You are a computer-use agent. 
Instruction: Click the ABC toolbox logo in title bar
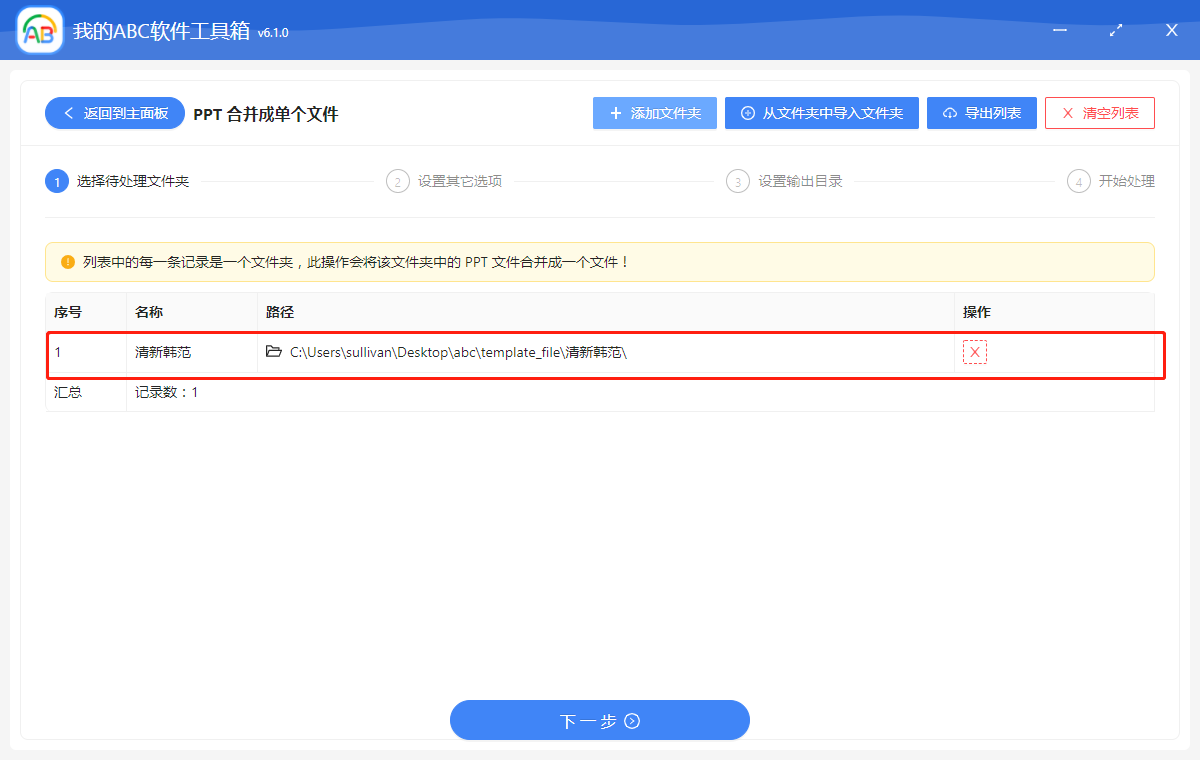click(x=38, y=30)
